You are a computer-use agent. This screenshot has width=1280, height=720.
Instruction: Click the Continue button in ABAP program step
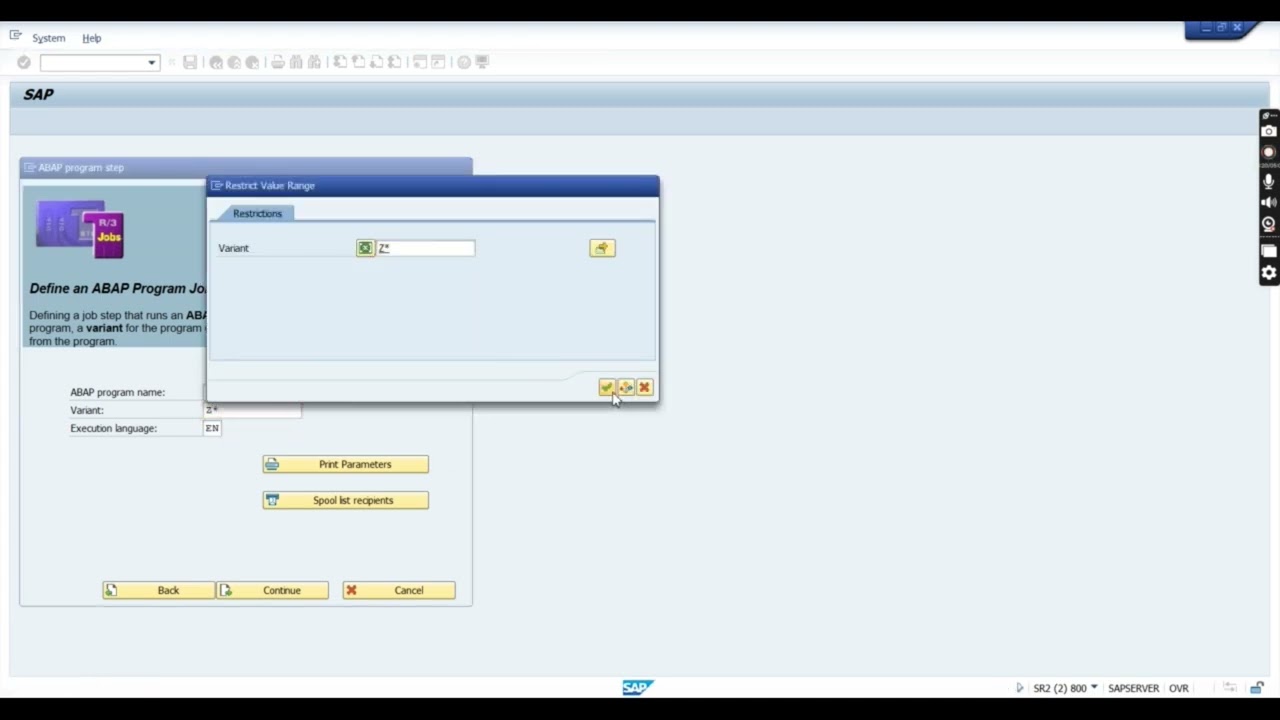(x=273, y=590)
